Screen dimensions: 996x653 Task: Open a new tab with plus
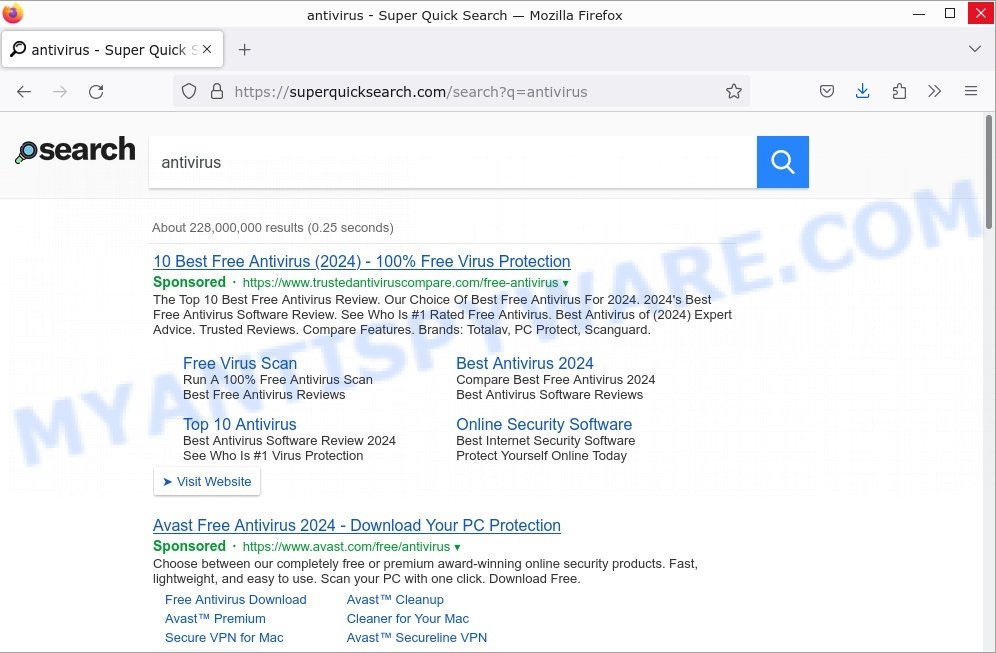point(245,50)
